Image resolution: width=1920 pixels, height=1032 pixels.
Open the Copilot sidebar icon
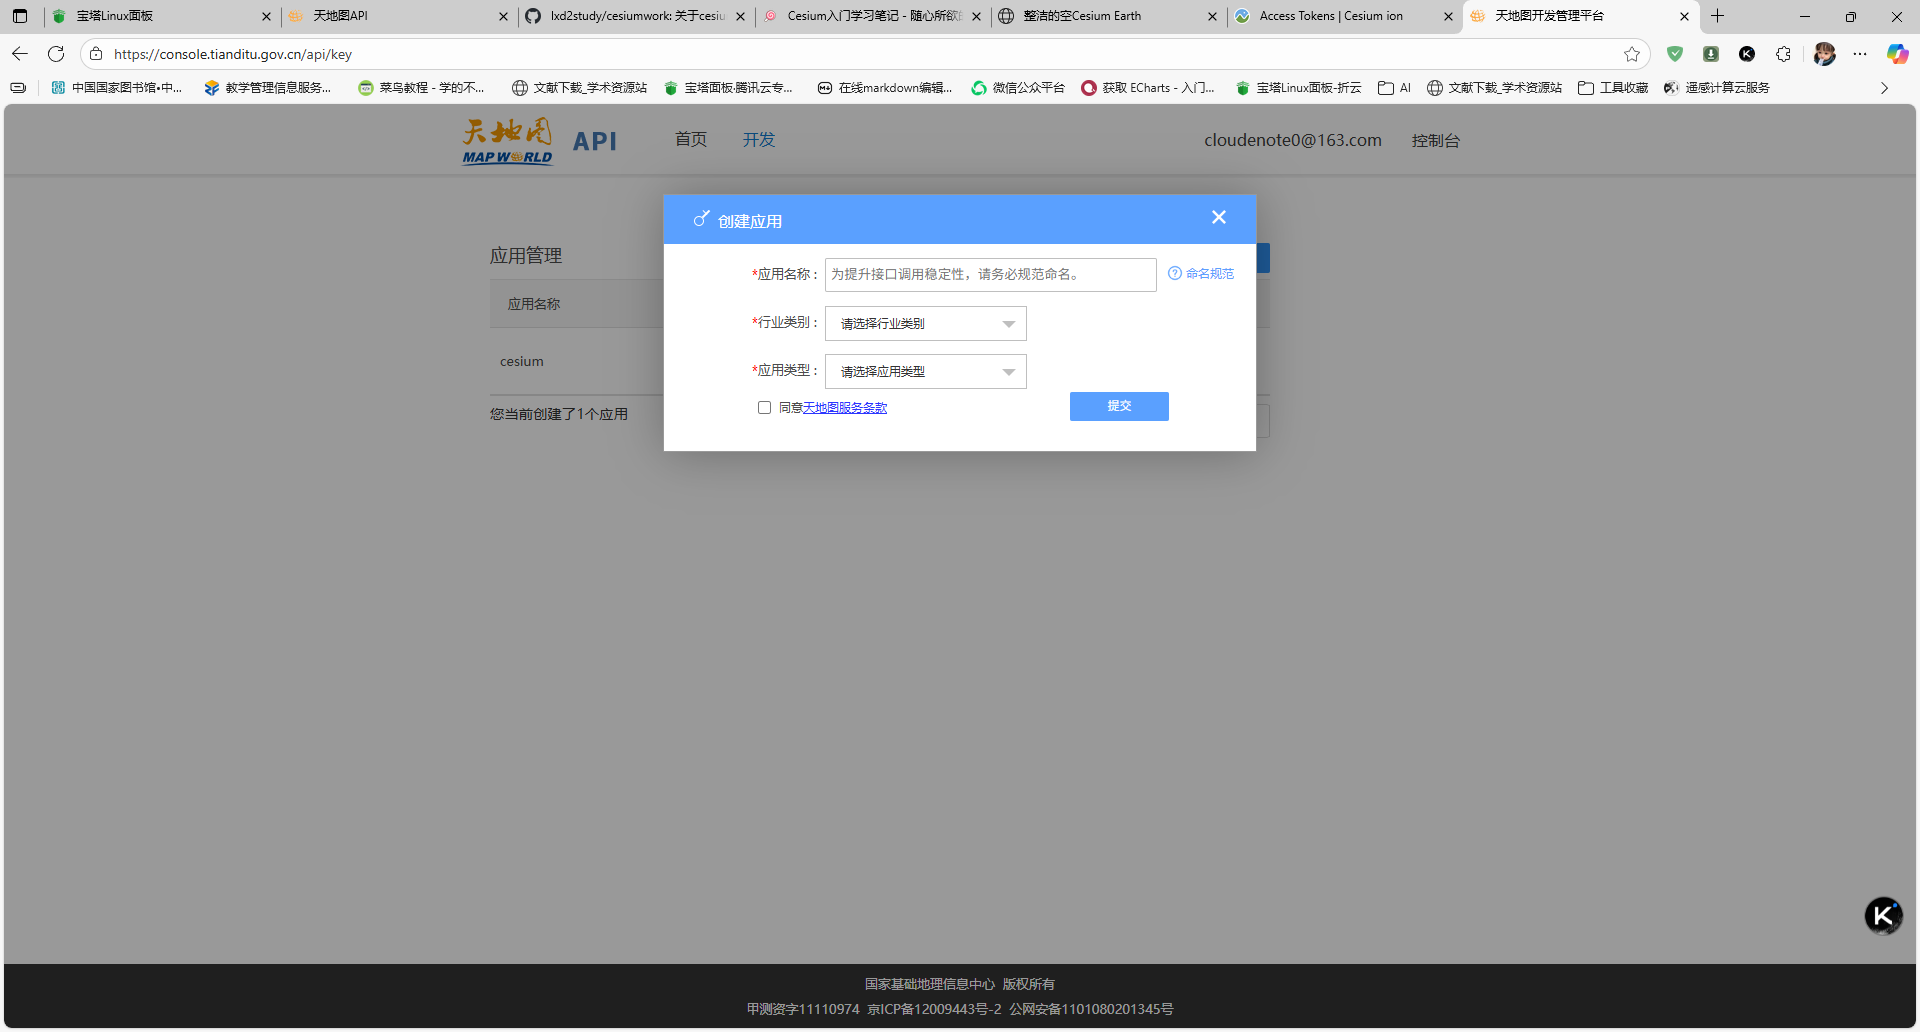coord(1896,54)
